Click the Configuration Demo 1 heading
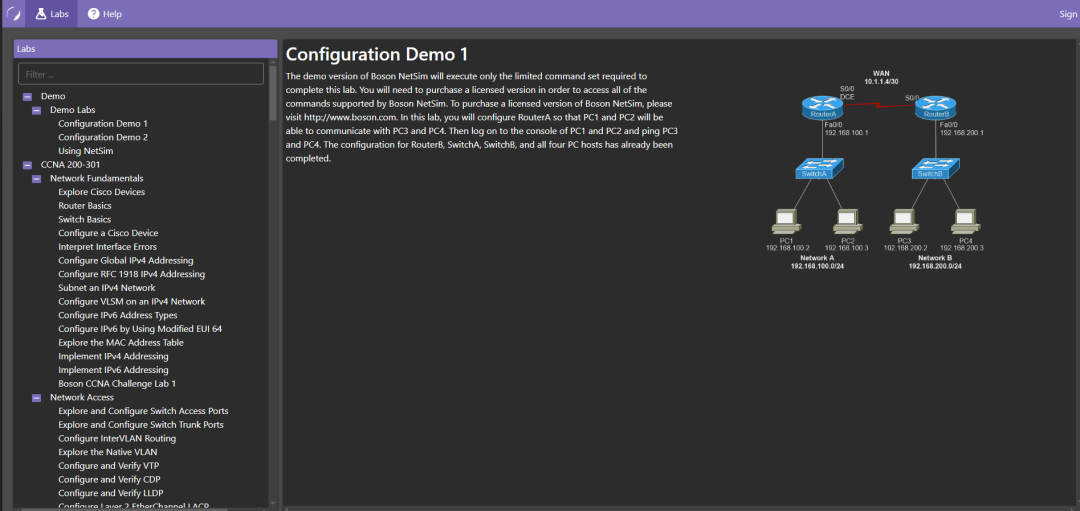Viewport: 1080px width, 511px height. pos(377,54)
